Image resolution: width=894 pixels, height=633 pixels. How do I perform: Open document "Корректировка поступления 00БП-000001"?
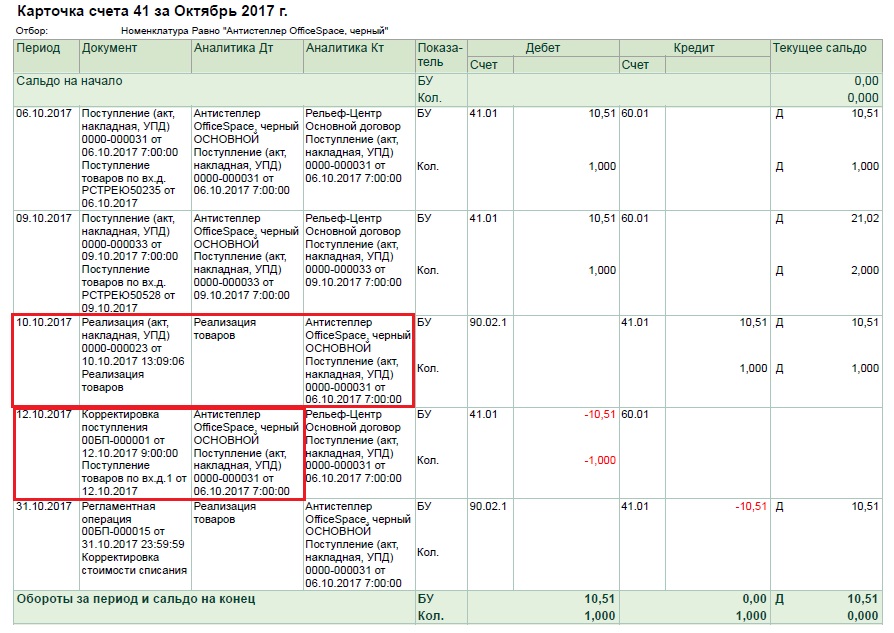pyautogui.click(x=134, y=453)
